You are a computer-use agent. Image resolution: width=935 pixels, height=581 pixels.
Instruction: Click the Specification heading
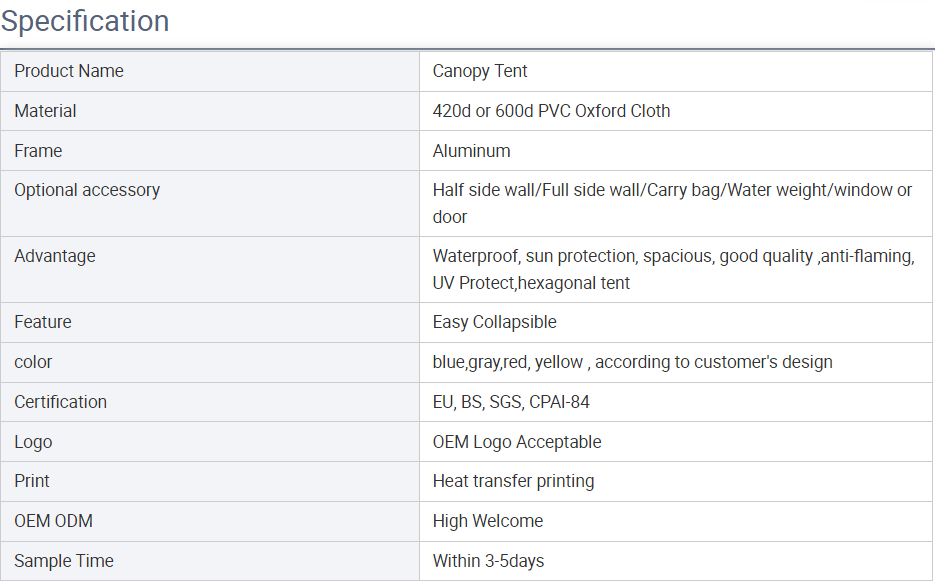click(85, 21)
